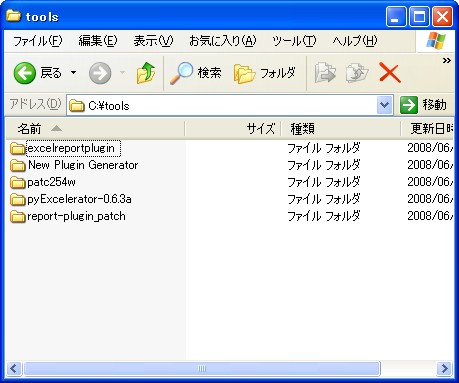Select the patc254w folder icon
Screen dimensions: 459x383
tap(18, 182)
